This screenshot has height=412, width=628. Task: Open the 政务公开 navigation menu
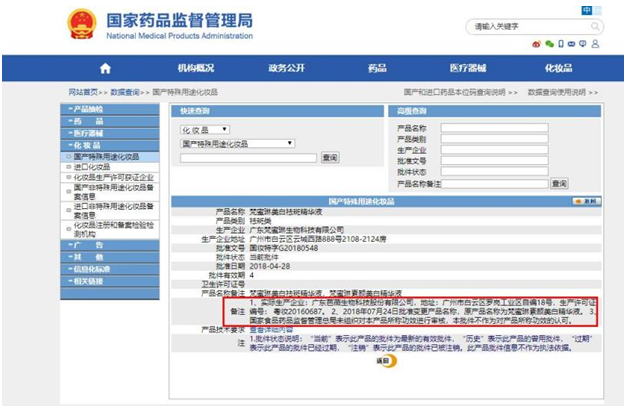[286, 68]
